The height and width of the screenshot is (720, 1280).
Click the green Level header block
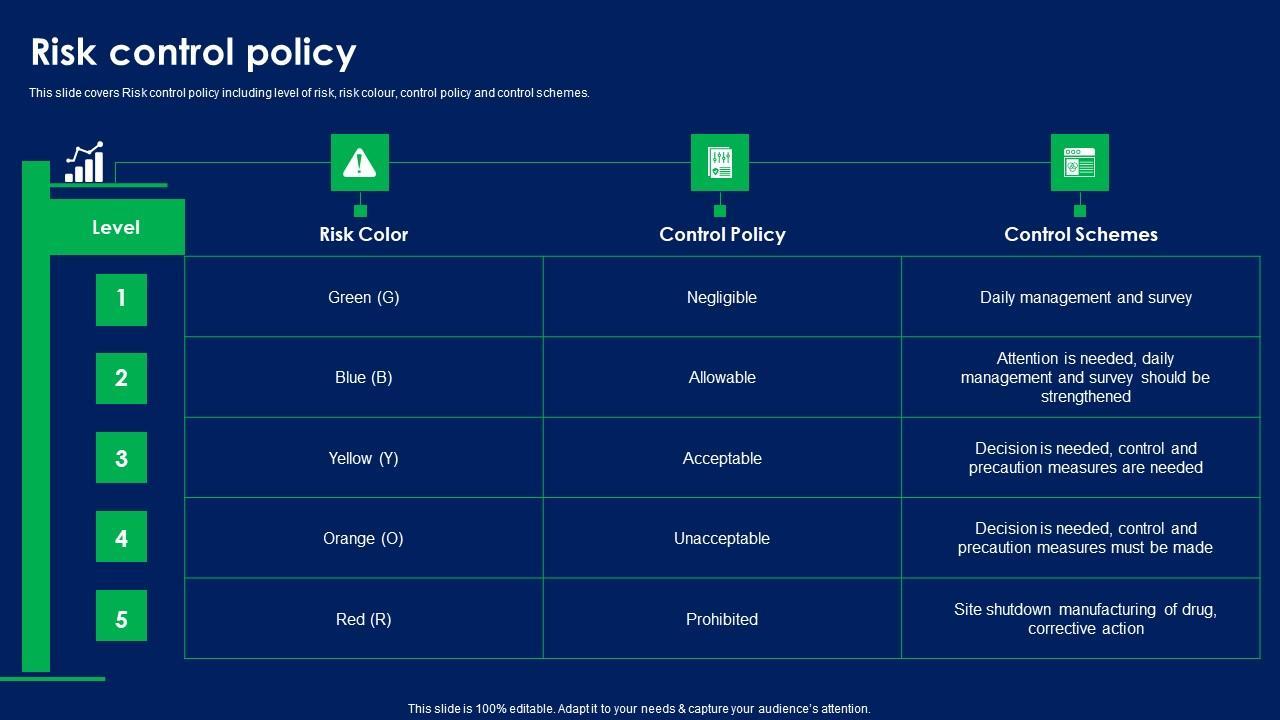click(116, 227)
